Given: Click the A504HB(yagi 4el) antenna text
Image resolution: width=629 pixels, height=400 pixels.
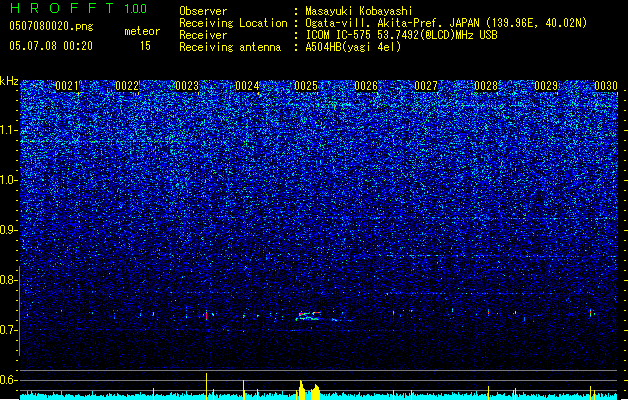Looking at the screenshot, I should 353,47.
